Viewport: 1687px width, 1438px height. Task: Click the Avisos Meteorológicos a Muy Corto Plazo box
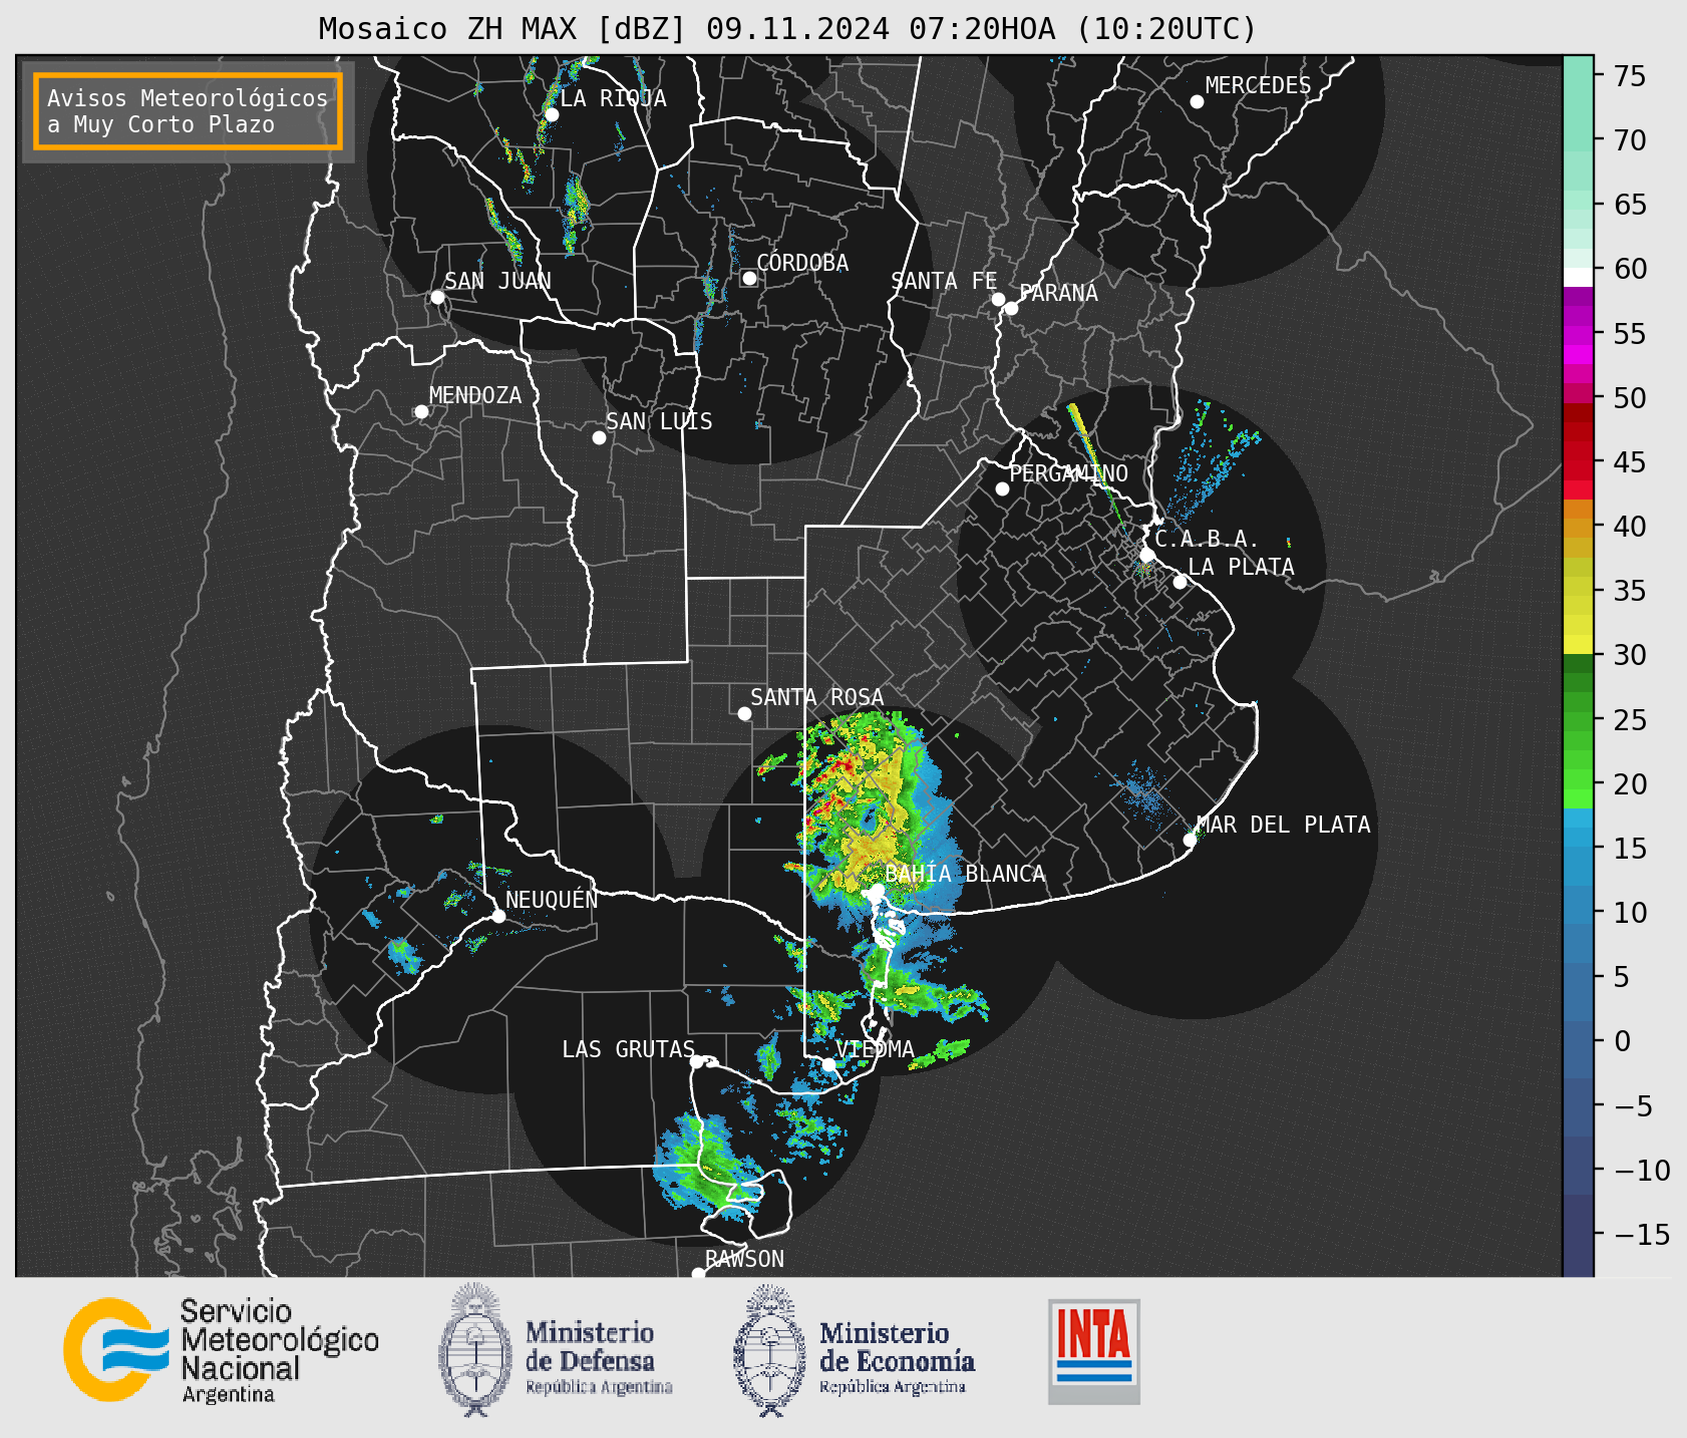coord(188,111)
